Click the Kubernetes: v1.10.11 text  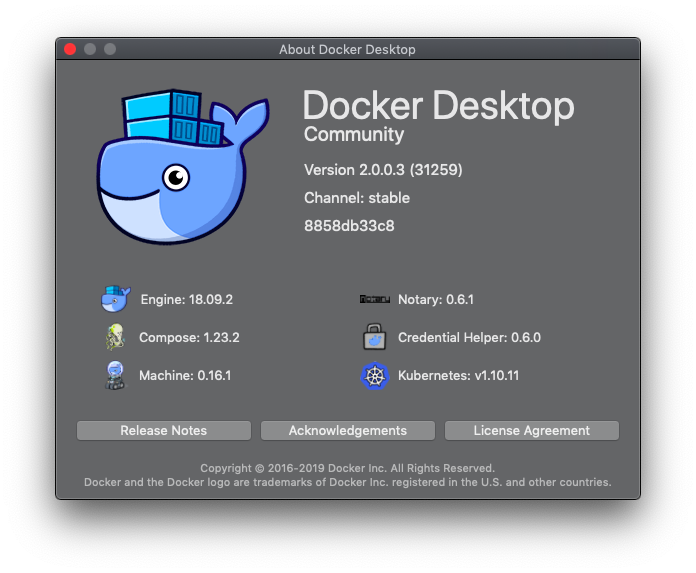[x=459, y=376]
